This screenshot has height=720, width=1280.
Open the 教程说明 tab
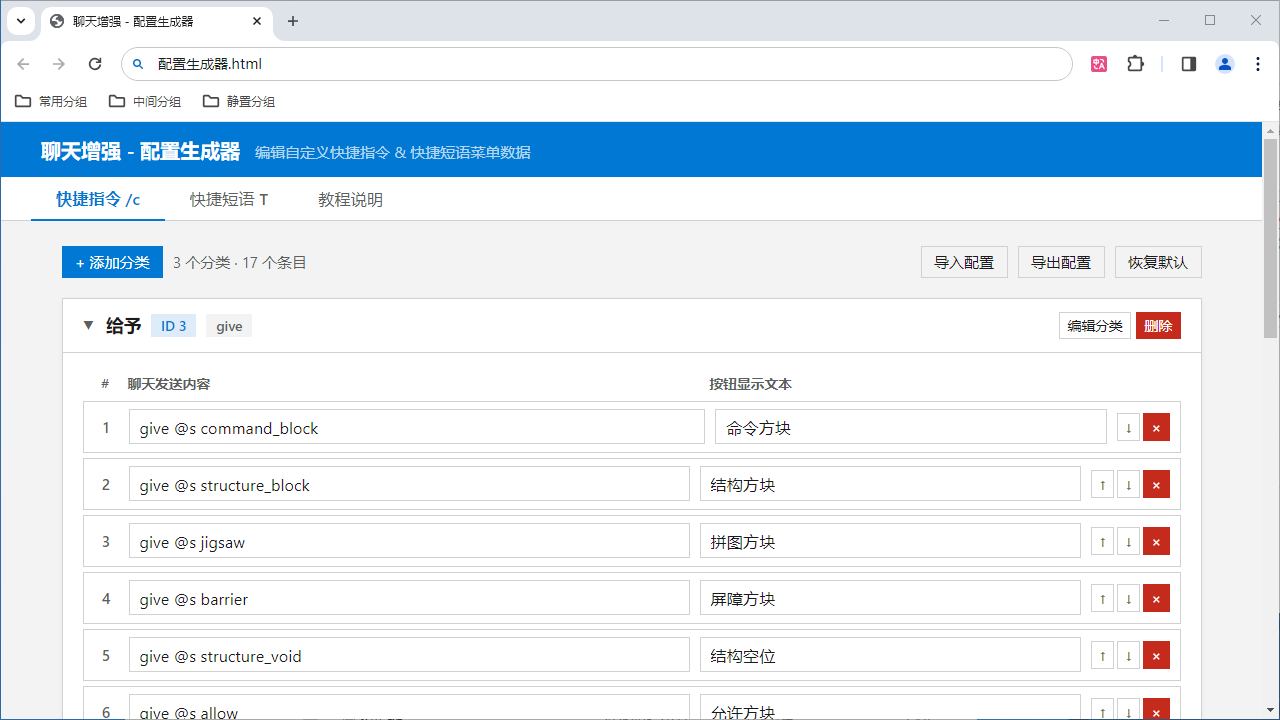(x=350, y=199)
